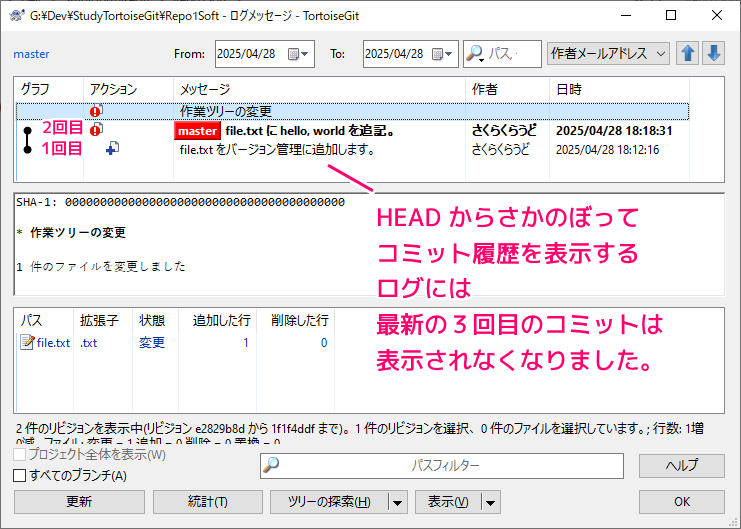Click the 更新 button
Viewport: 741px width, 529px height.
tap(79, 502)
